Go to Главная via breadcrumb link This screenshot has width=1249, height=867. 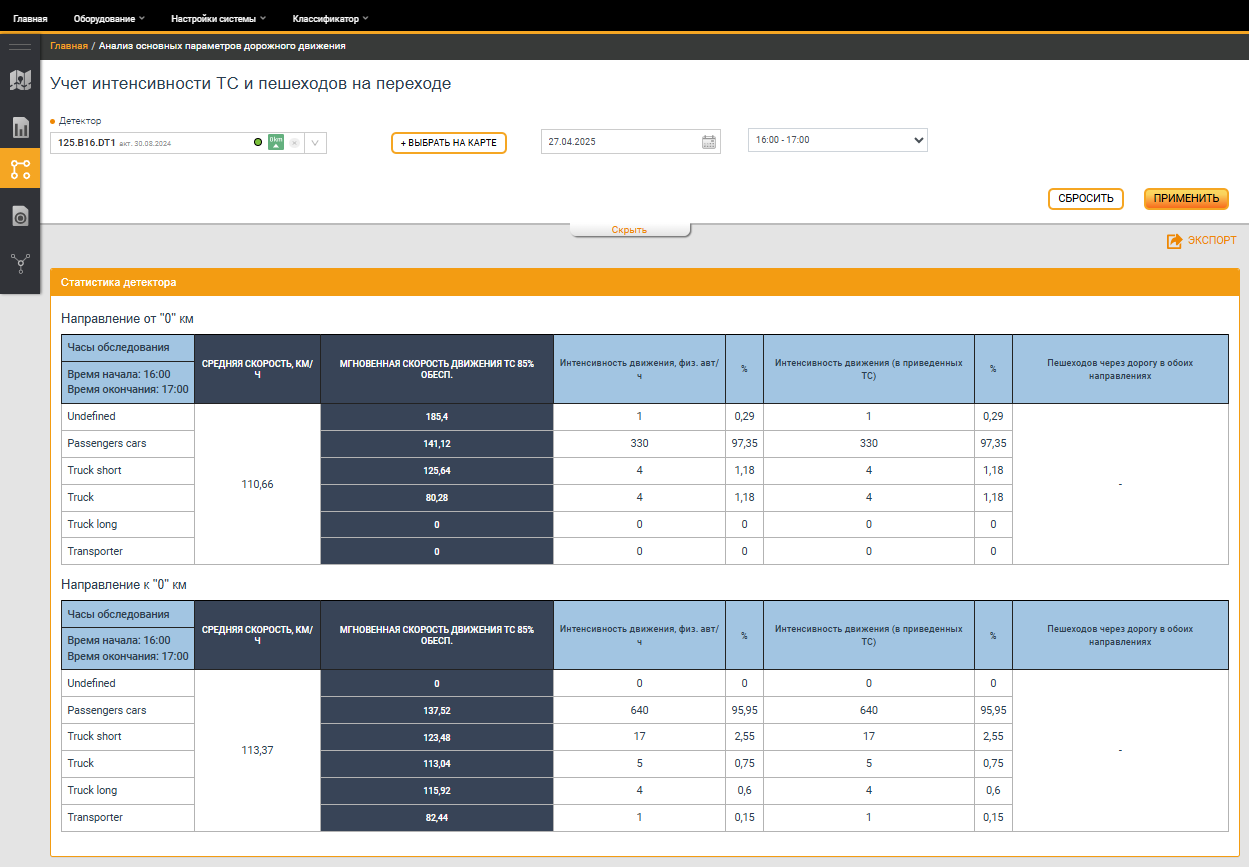coord(69,46)
